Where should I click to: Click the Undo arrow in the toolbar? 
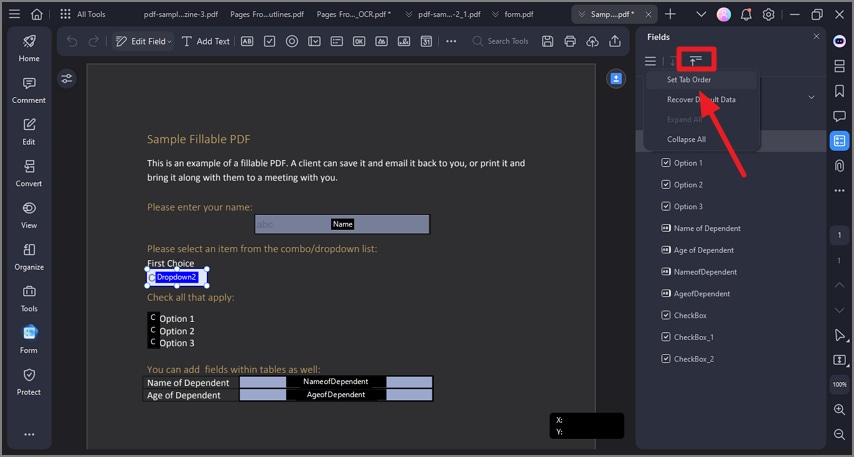71,41
